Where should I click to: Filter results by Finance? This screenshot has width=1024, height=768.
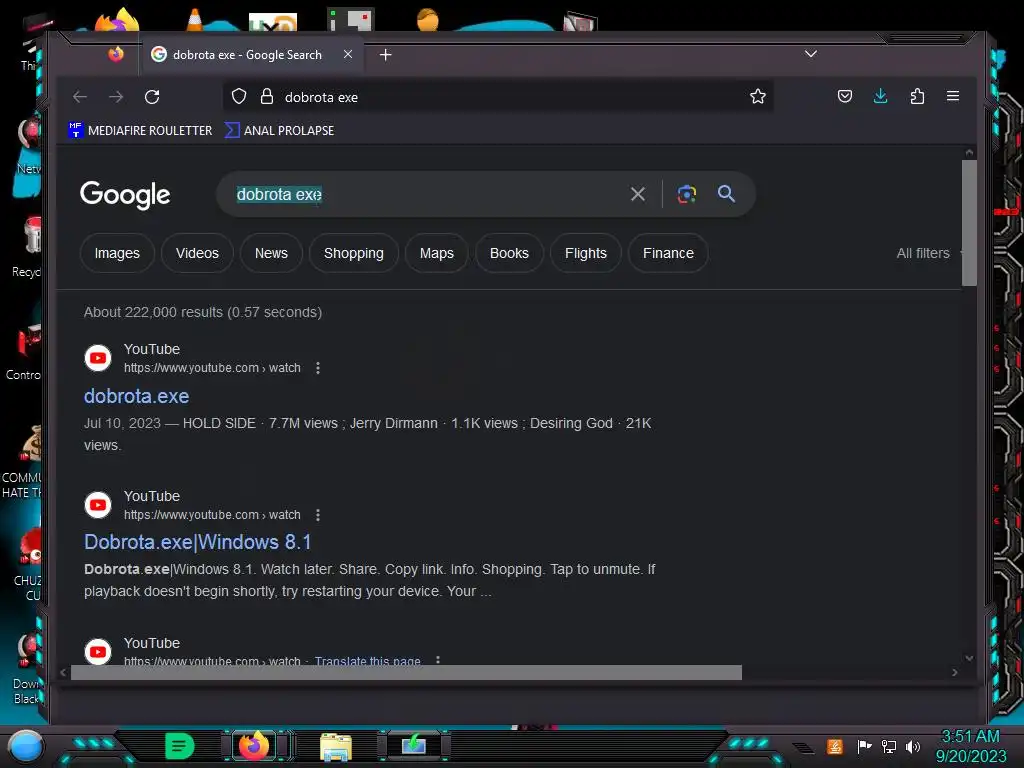(668, 253)
